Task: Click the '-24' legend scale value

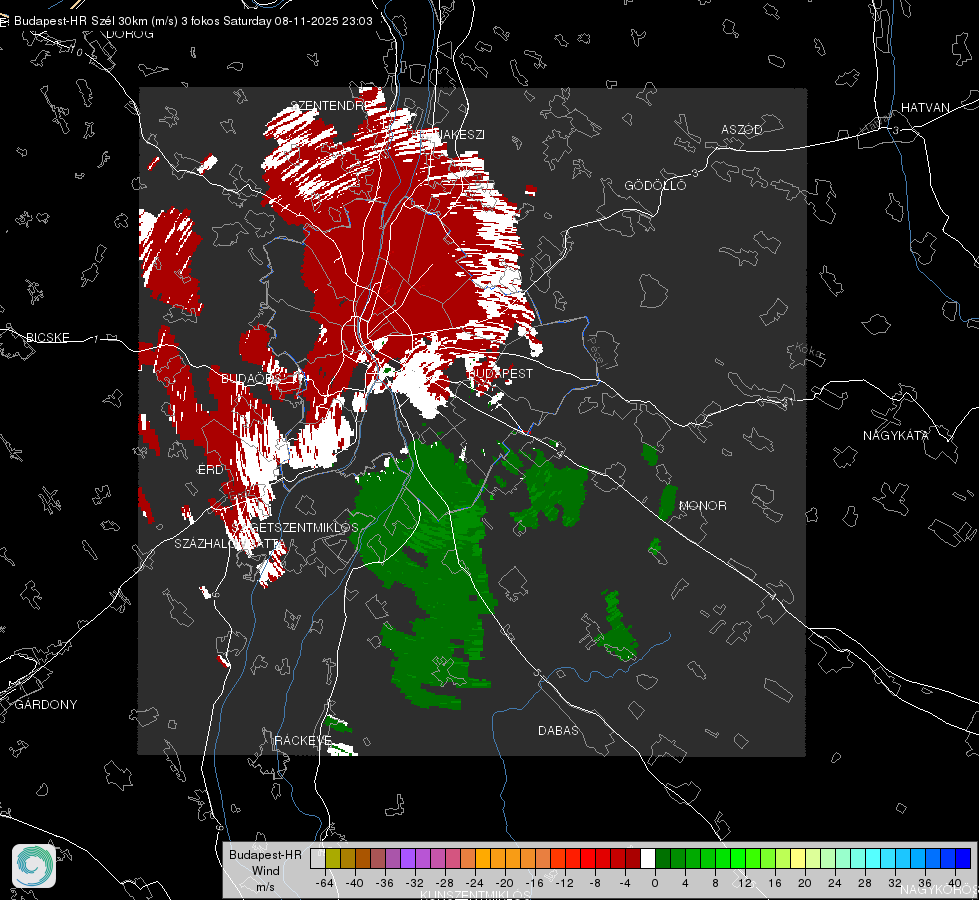Action: (475, 883)
